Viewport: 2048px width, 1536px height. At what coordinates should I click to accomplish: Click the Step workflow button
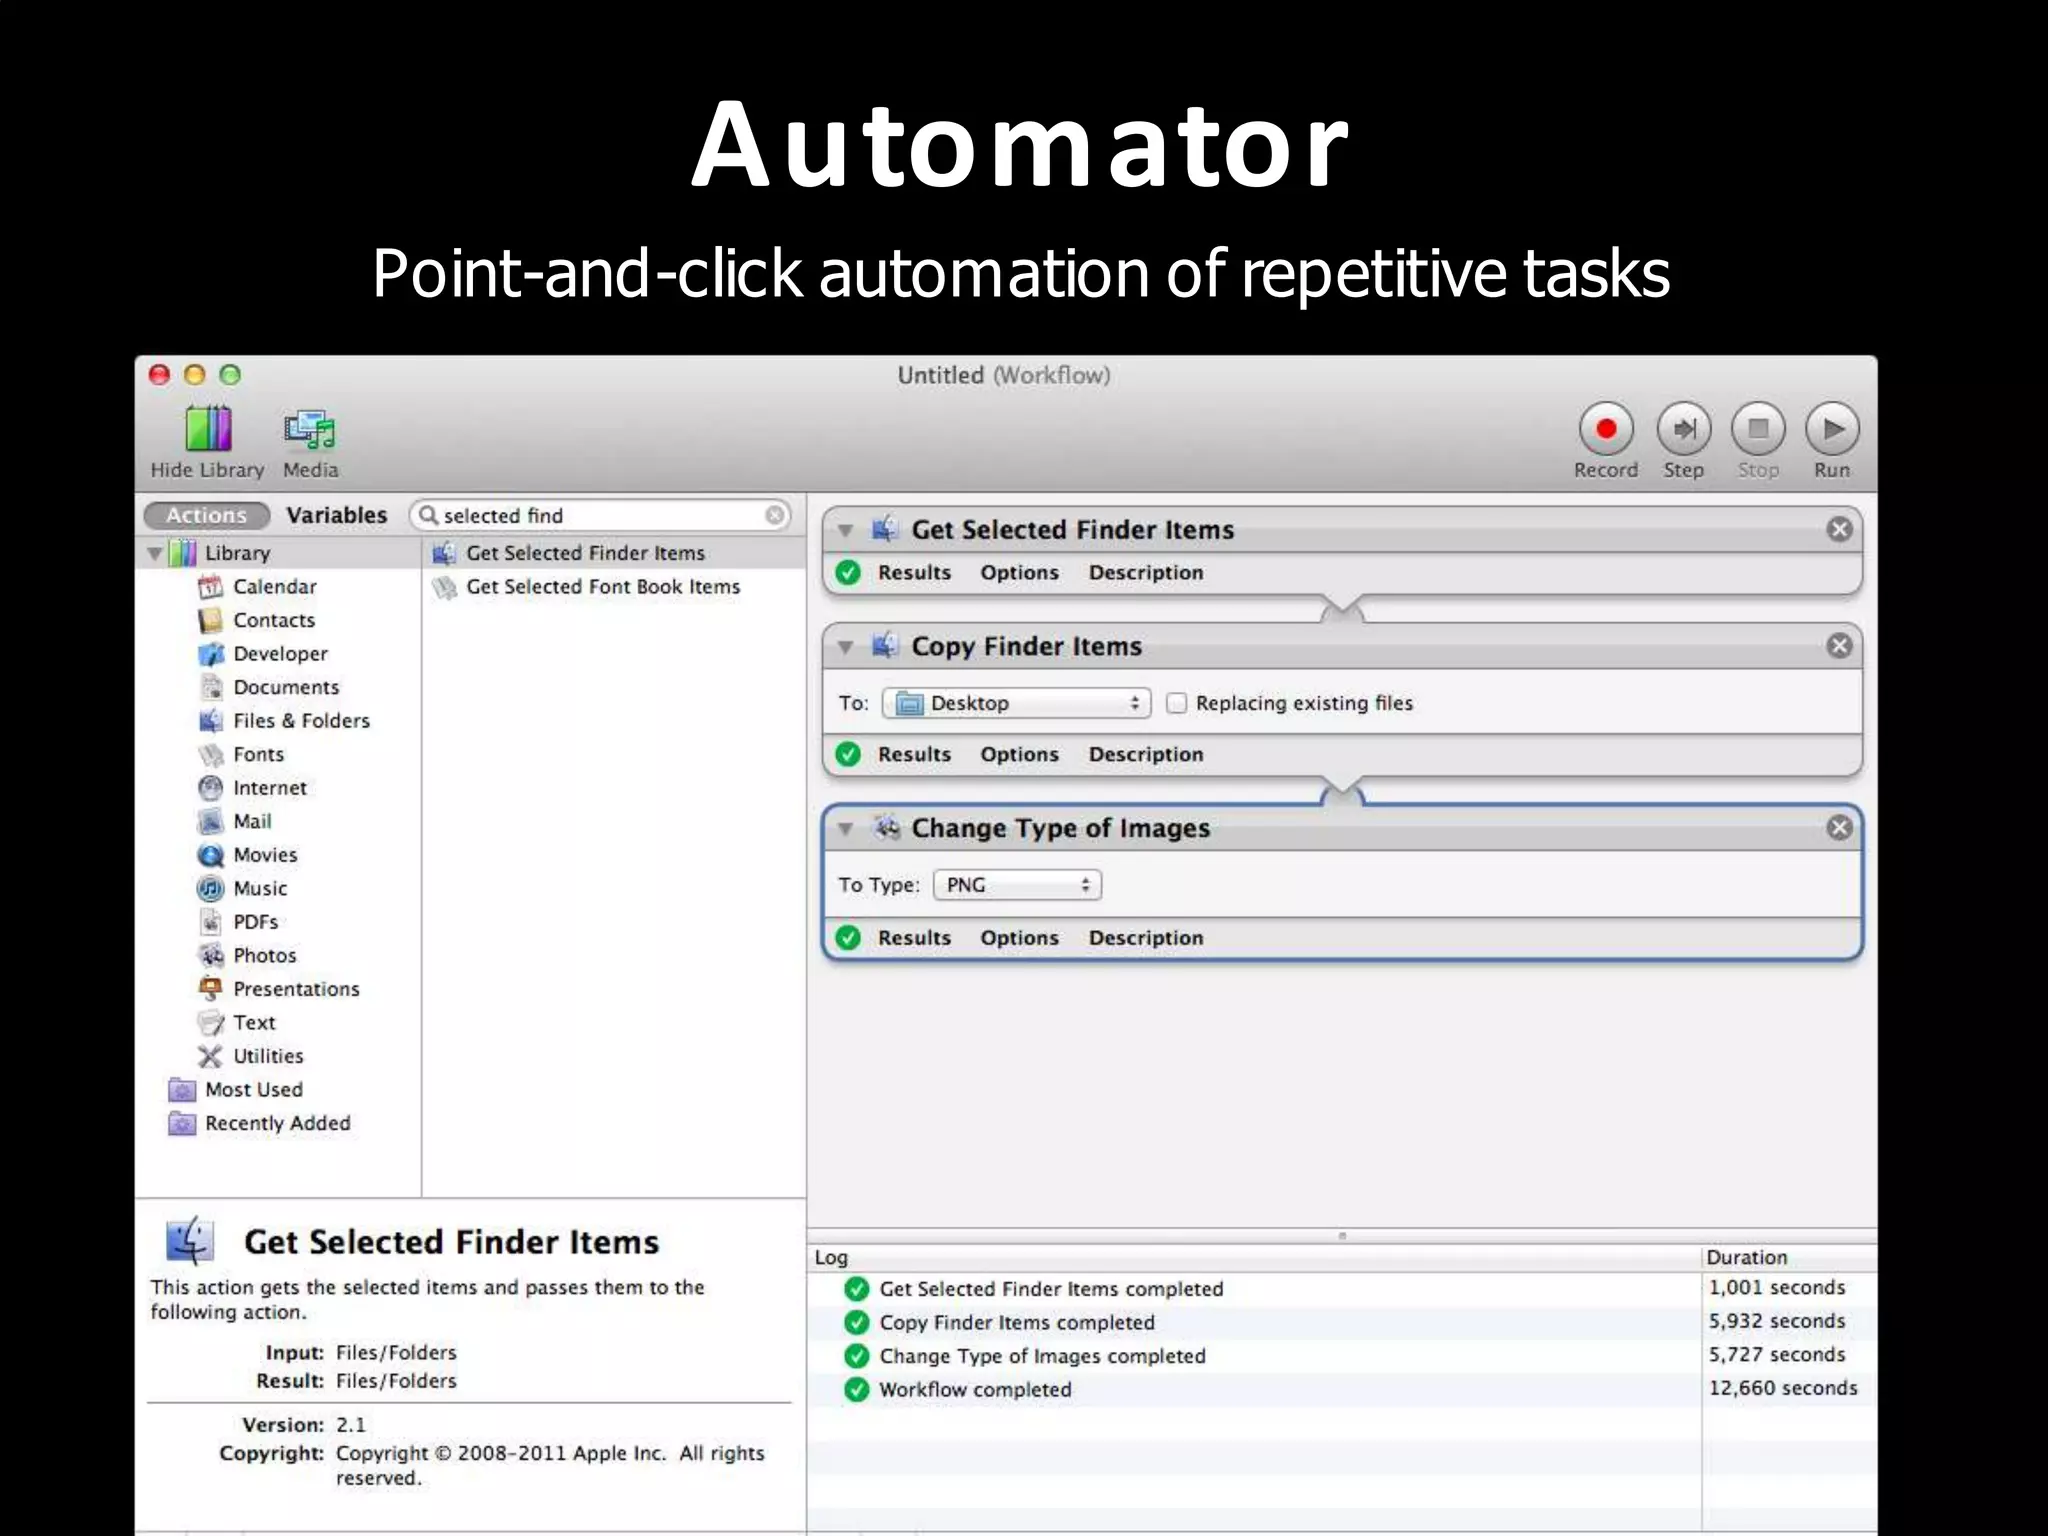tap(1684, 430)
